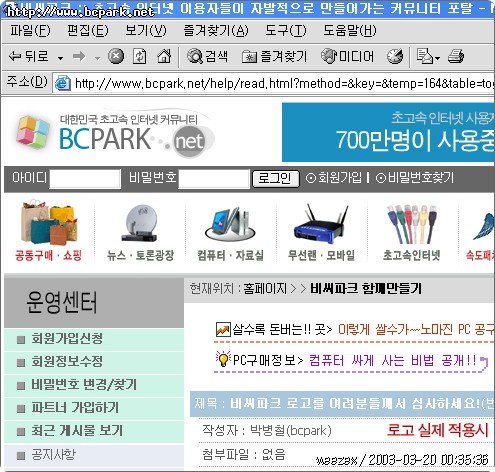Click the 홈페이지 breadcrumb link

(265, 288)
